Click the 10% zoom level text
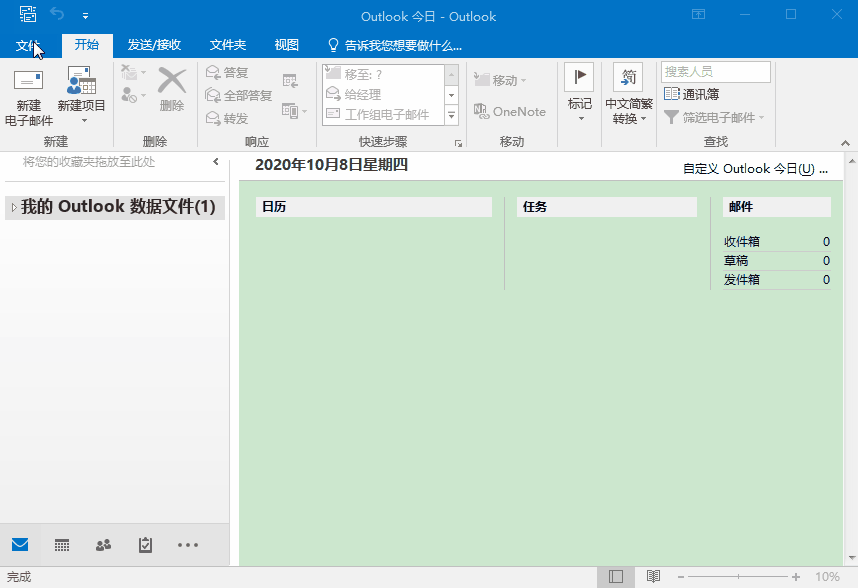Screen dimensions: 858x588 coord(827,577)
